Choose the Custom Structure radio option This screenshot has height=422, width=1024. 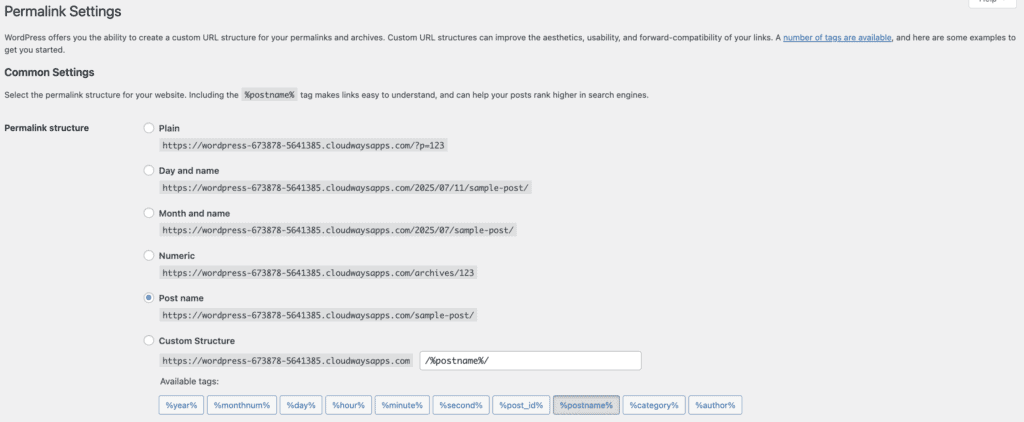[x=149, y=340]
